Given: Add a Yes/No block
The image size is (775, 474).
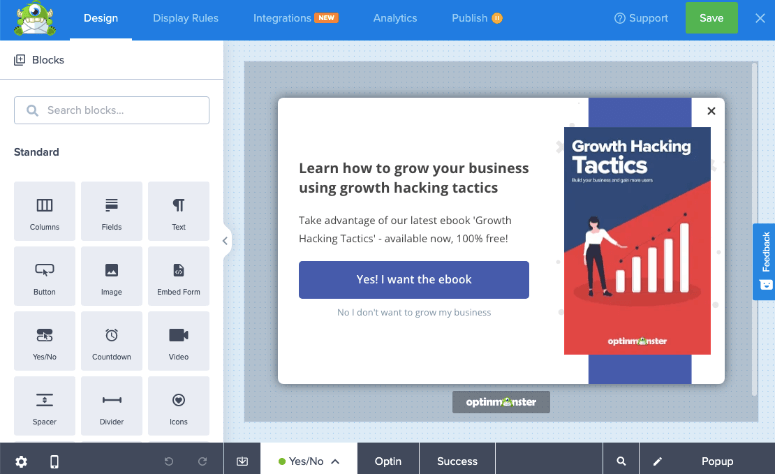Looking at the screenshot, I should coord(44,341).
